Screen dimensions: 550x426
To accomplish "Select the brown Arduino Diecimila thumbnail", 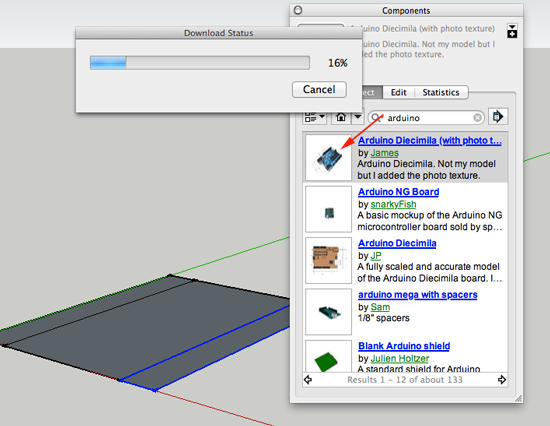I will [328, 260].
